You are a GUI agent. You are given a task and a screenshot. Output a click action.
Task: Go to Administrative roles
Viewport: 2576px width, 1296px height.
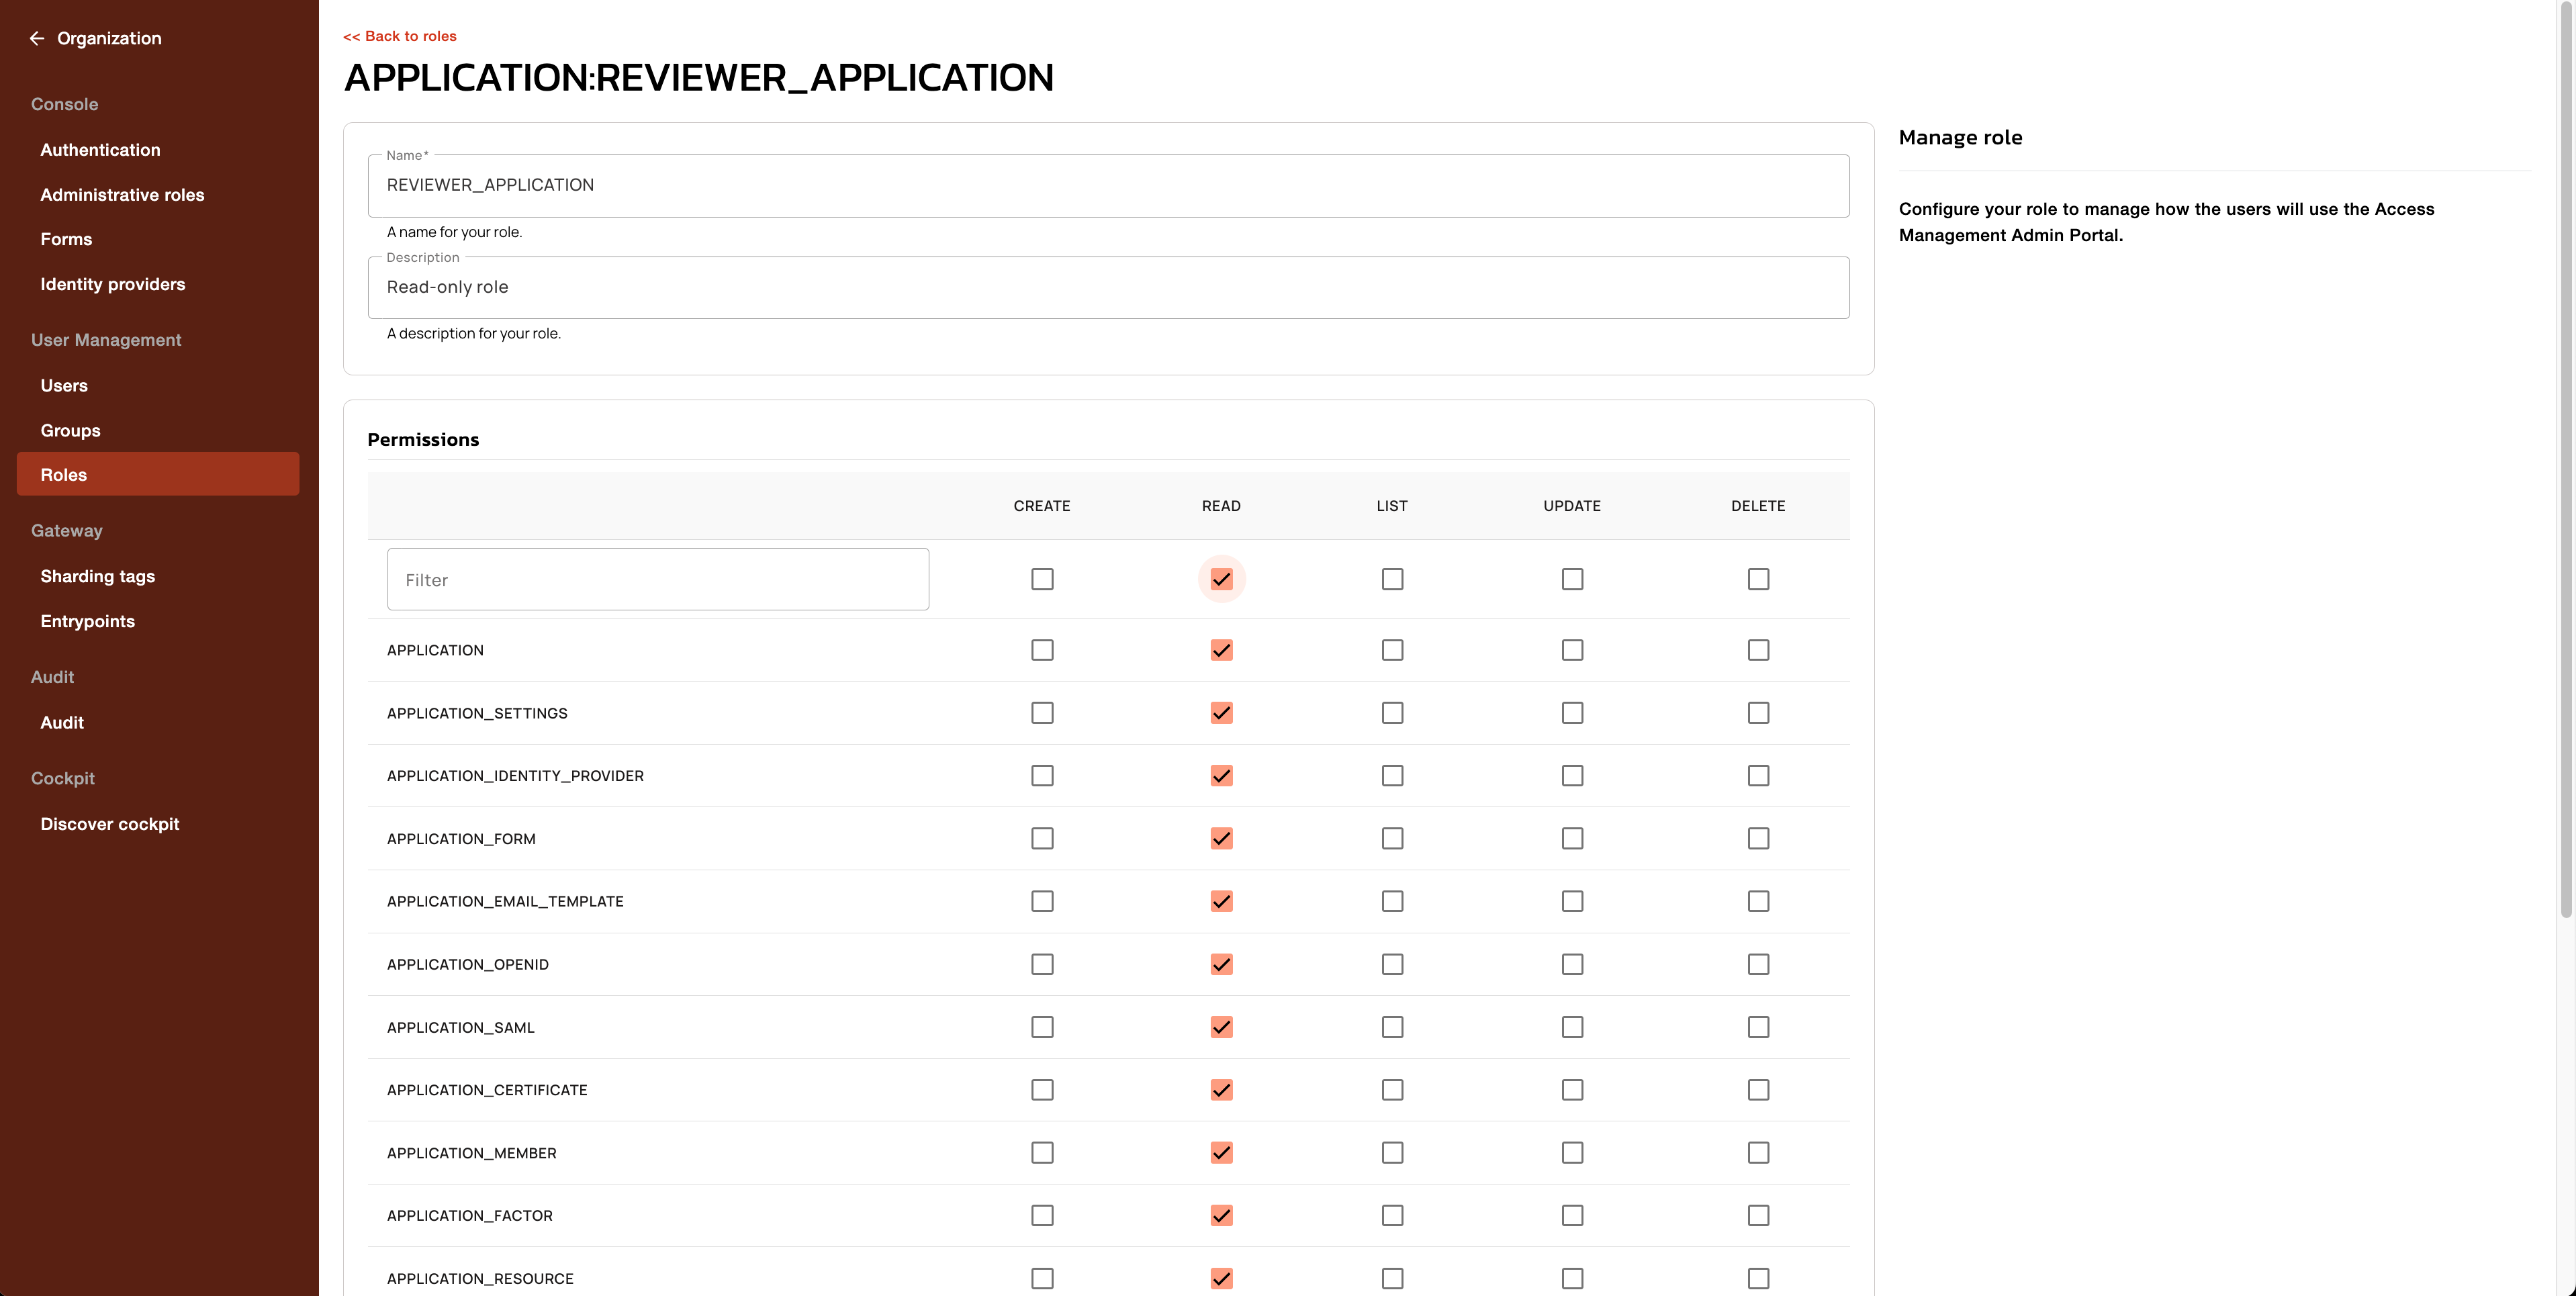(122, 195)
